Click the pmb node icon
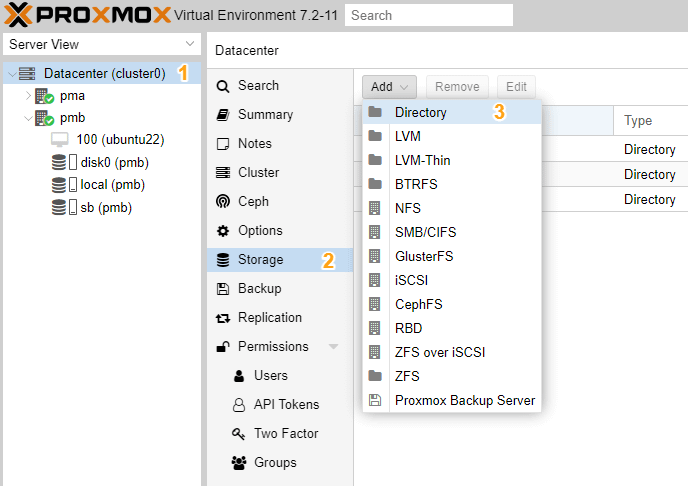This screenshot has width=688, height=486. 44,118
